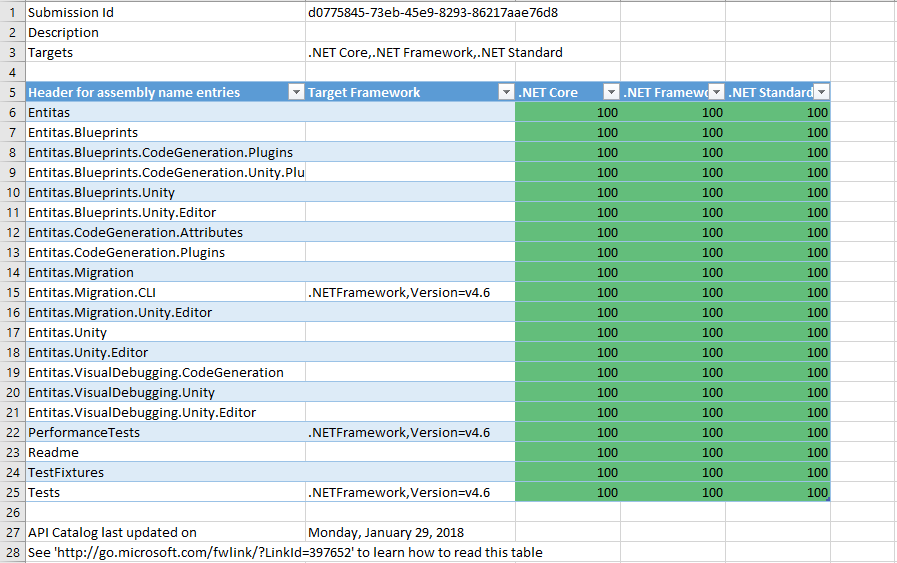Select Entitas.Blueprints.CodeGeneration.Unity.Plu cell
The height and width of the screenshot is (563, 897).
165,173
